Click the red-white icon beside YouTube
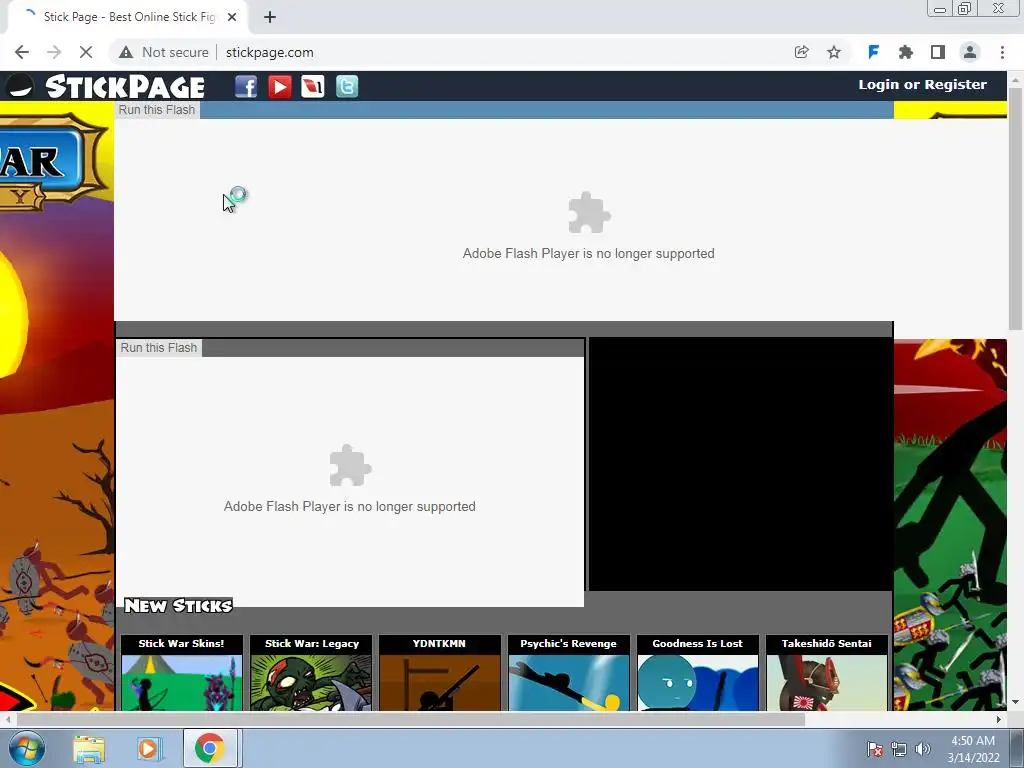This screenshot has height=768, width=1024. 313,86
